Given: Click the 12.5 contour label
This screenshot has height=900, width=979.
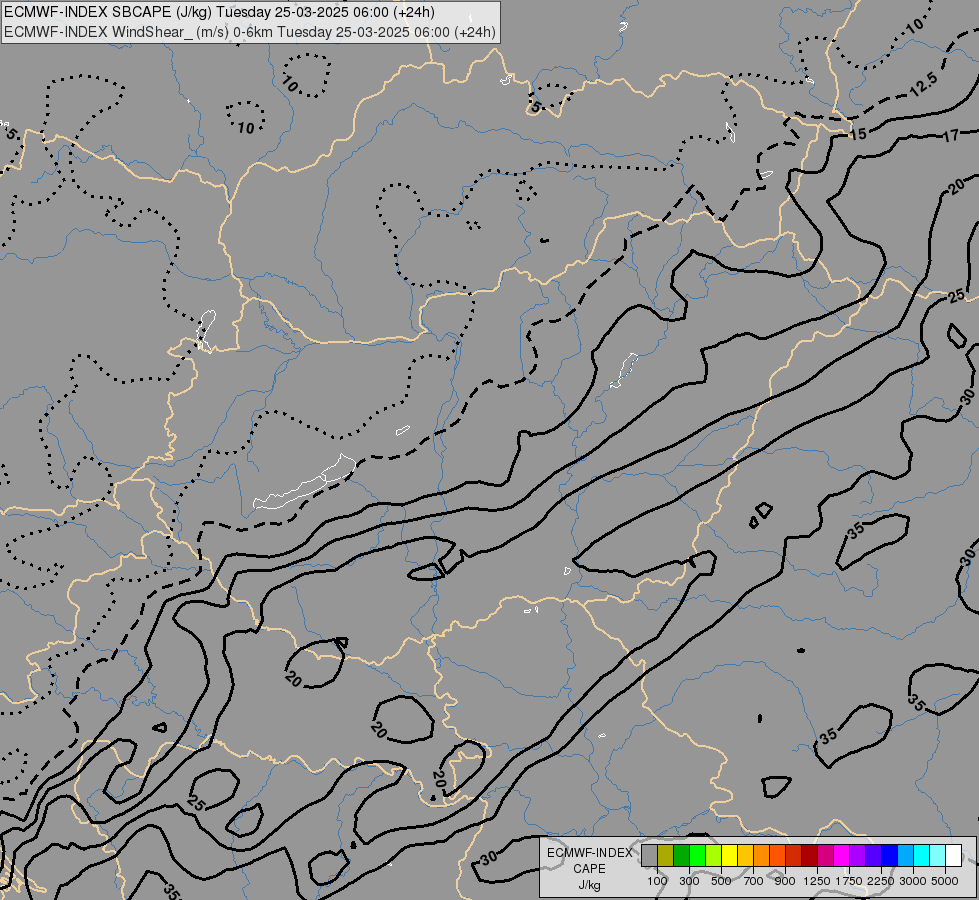Looking at the screenshot, I should pyautogui.click(x=923, y=84).
